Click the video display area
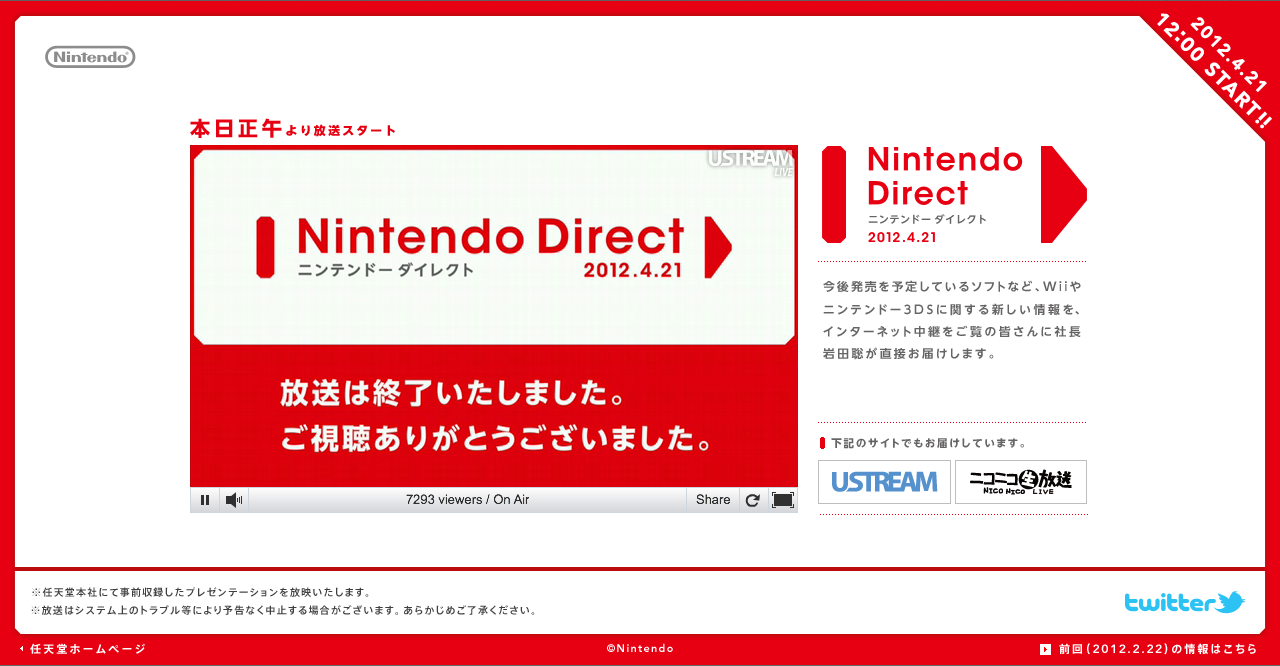This screenshot has width=1280, height=666. (x=494, y=316)
